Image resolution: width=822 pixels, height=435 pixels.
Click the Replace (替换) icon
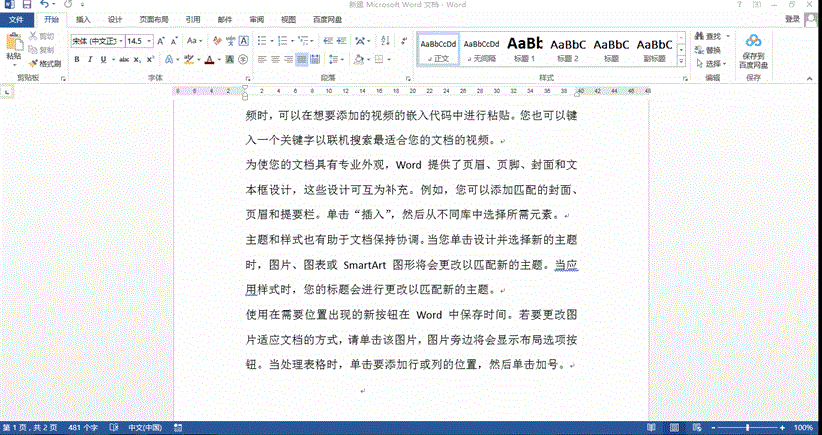(706, 50)
